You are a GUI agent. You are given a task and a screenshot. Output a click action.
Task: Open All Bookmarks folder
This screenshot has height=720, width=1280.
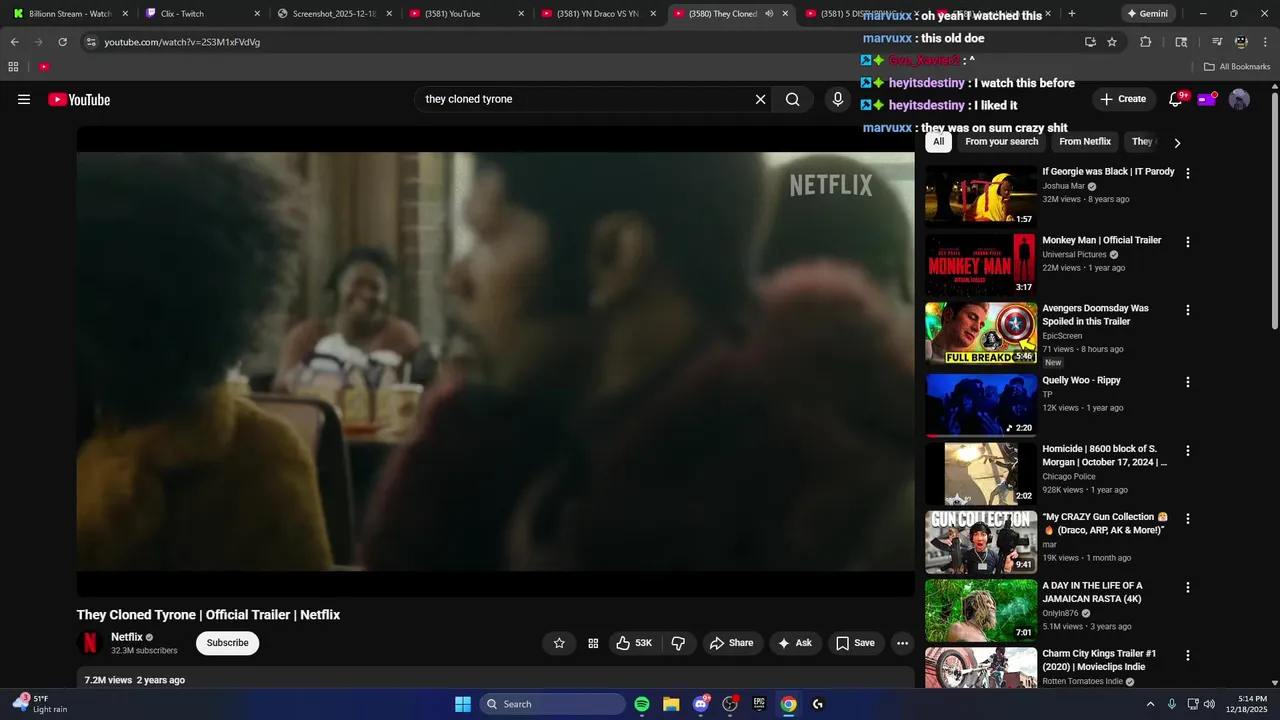point(1237,67)
